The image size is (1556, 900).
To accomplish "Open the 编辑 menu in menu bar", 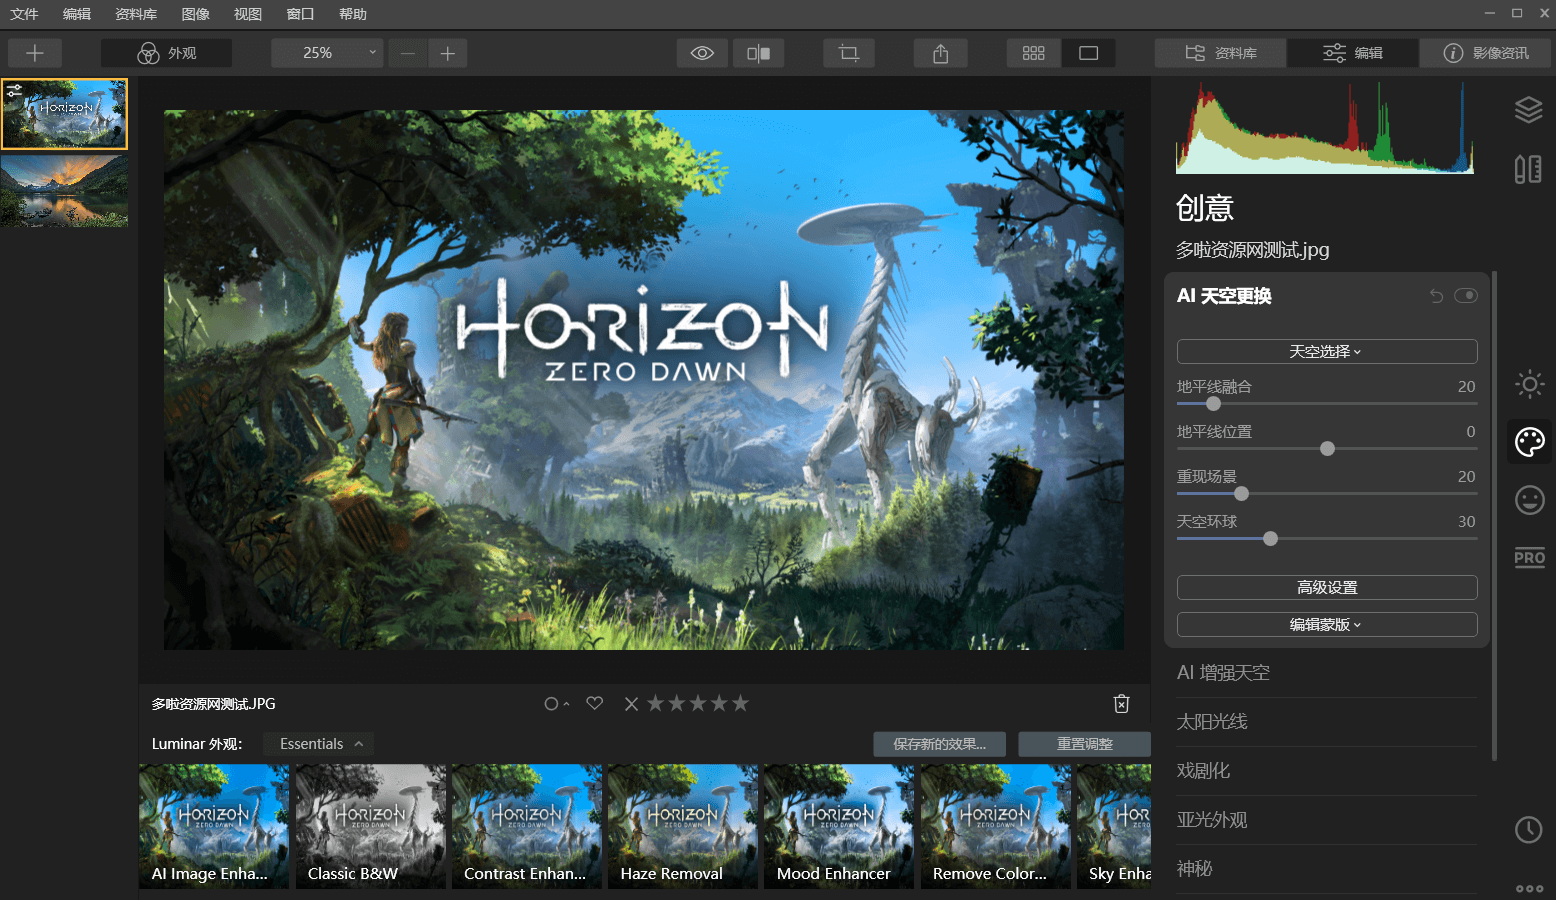I will (x=77, y=14).
